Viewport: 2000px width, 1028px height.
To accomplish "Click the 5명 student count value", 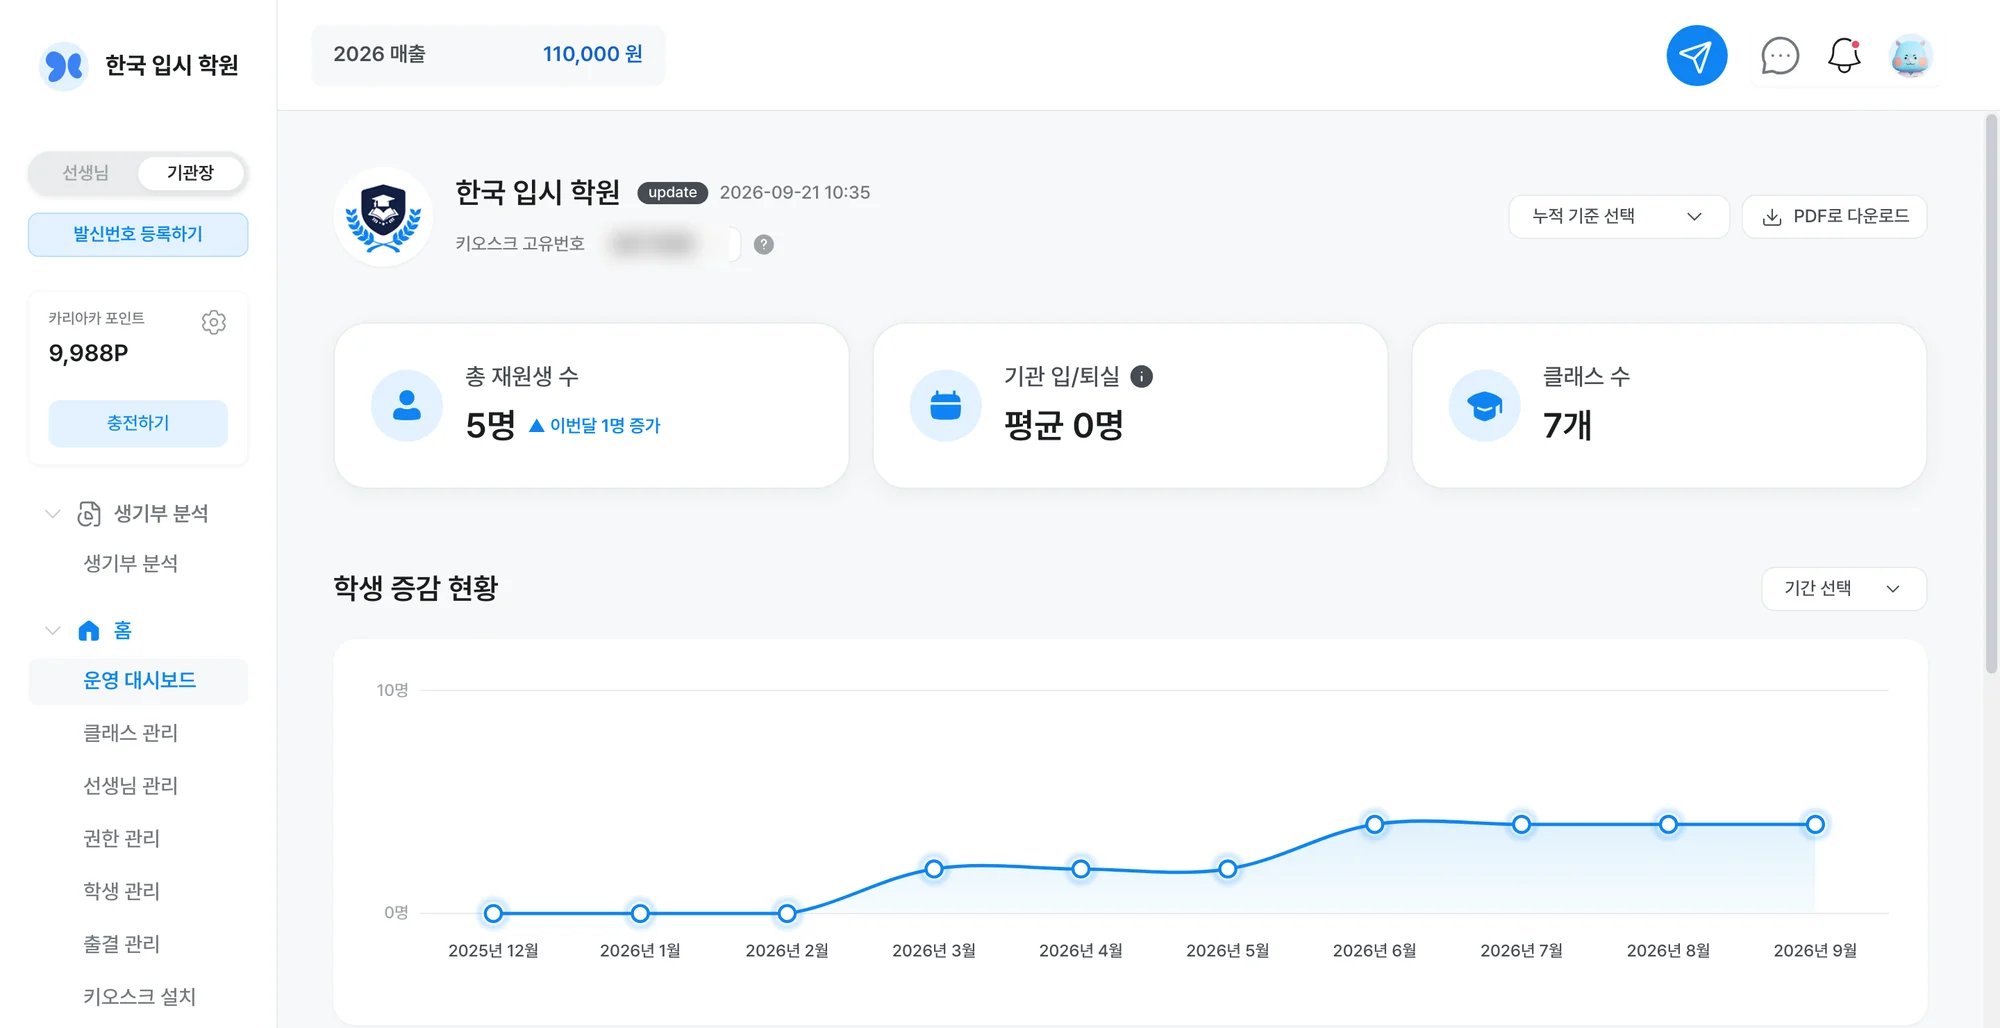I will [490, 426].
